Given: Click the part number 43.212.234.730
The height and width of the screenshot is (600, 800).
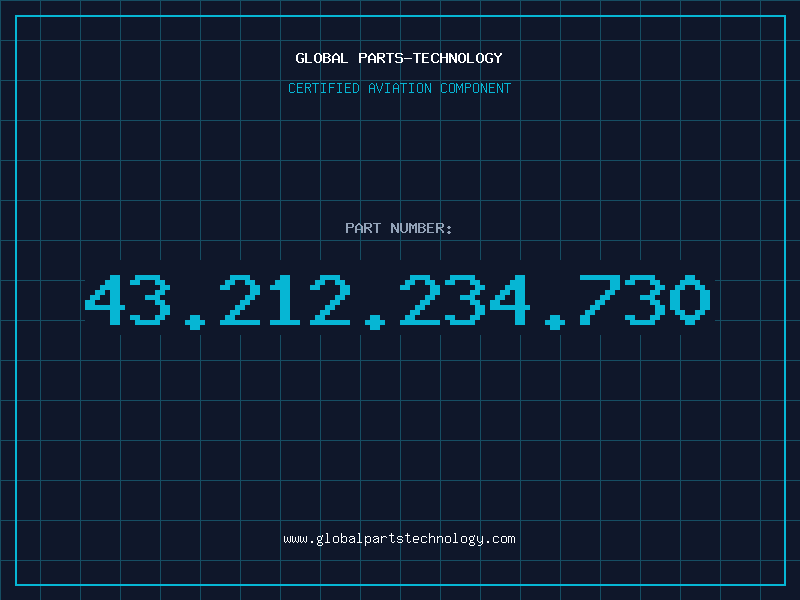Looking at the screenshot, I should coord(397,301).
